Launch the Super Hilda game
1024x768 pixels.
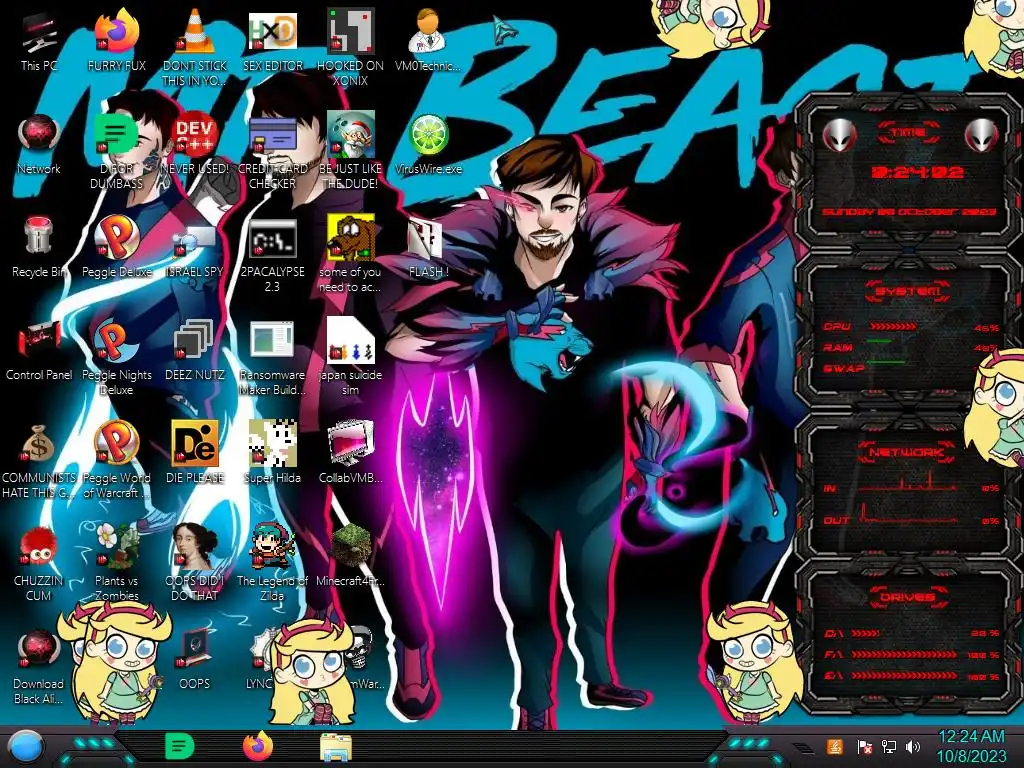[x=272, y=452]
